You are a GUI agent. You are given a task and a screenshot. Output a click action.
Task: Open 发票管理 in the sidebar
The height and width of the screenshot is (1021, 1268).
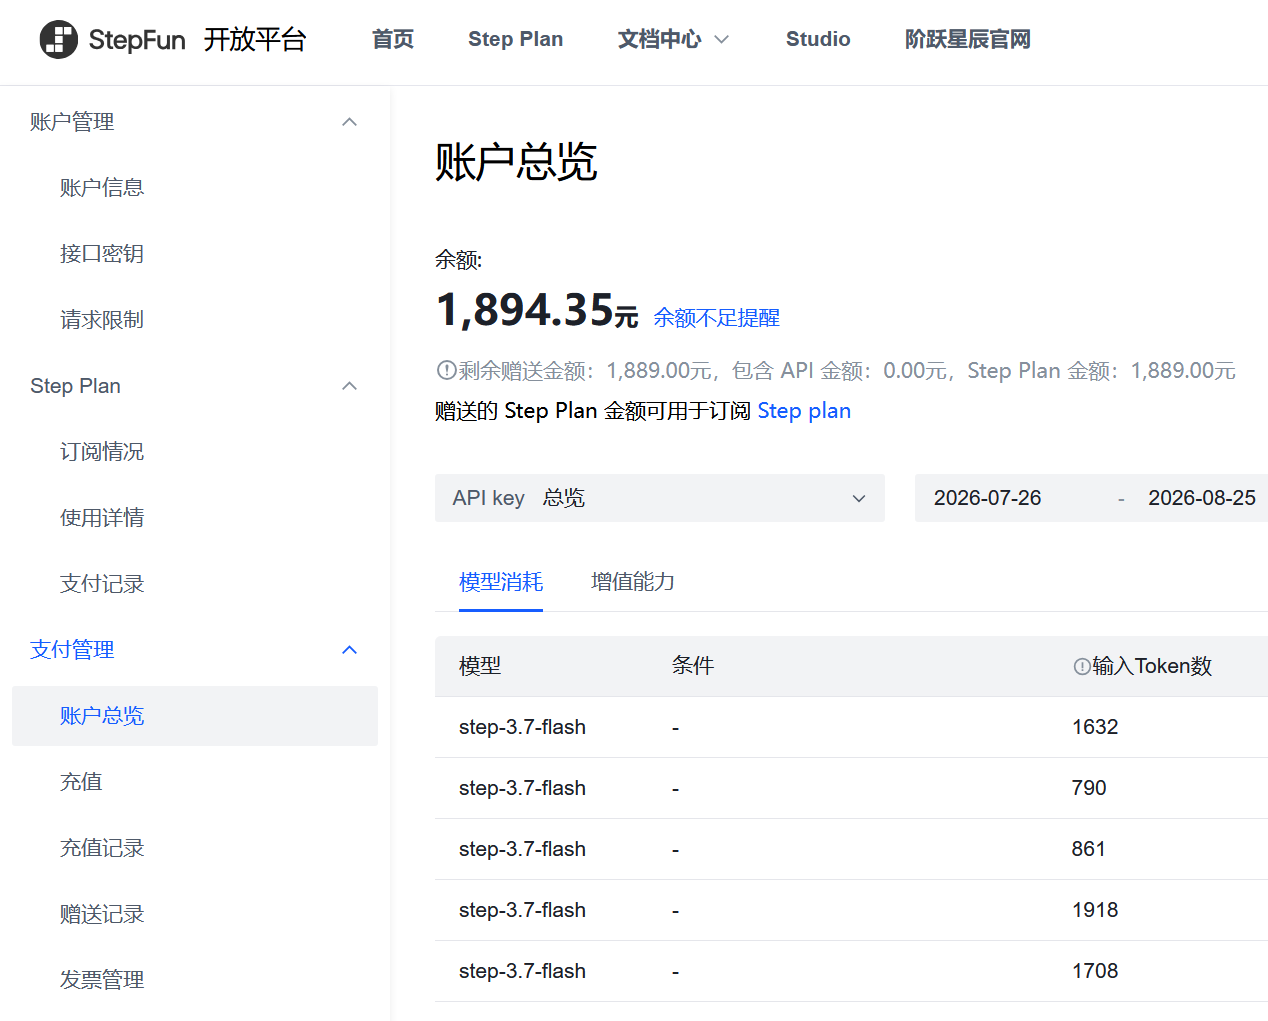coord(102,980)
